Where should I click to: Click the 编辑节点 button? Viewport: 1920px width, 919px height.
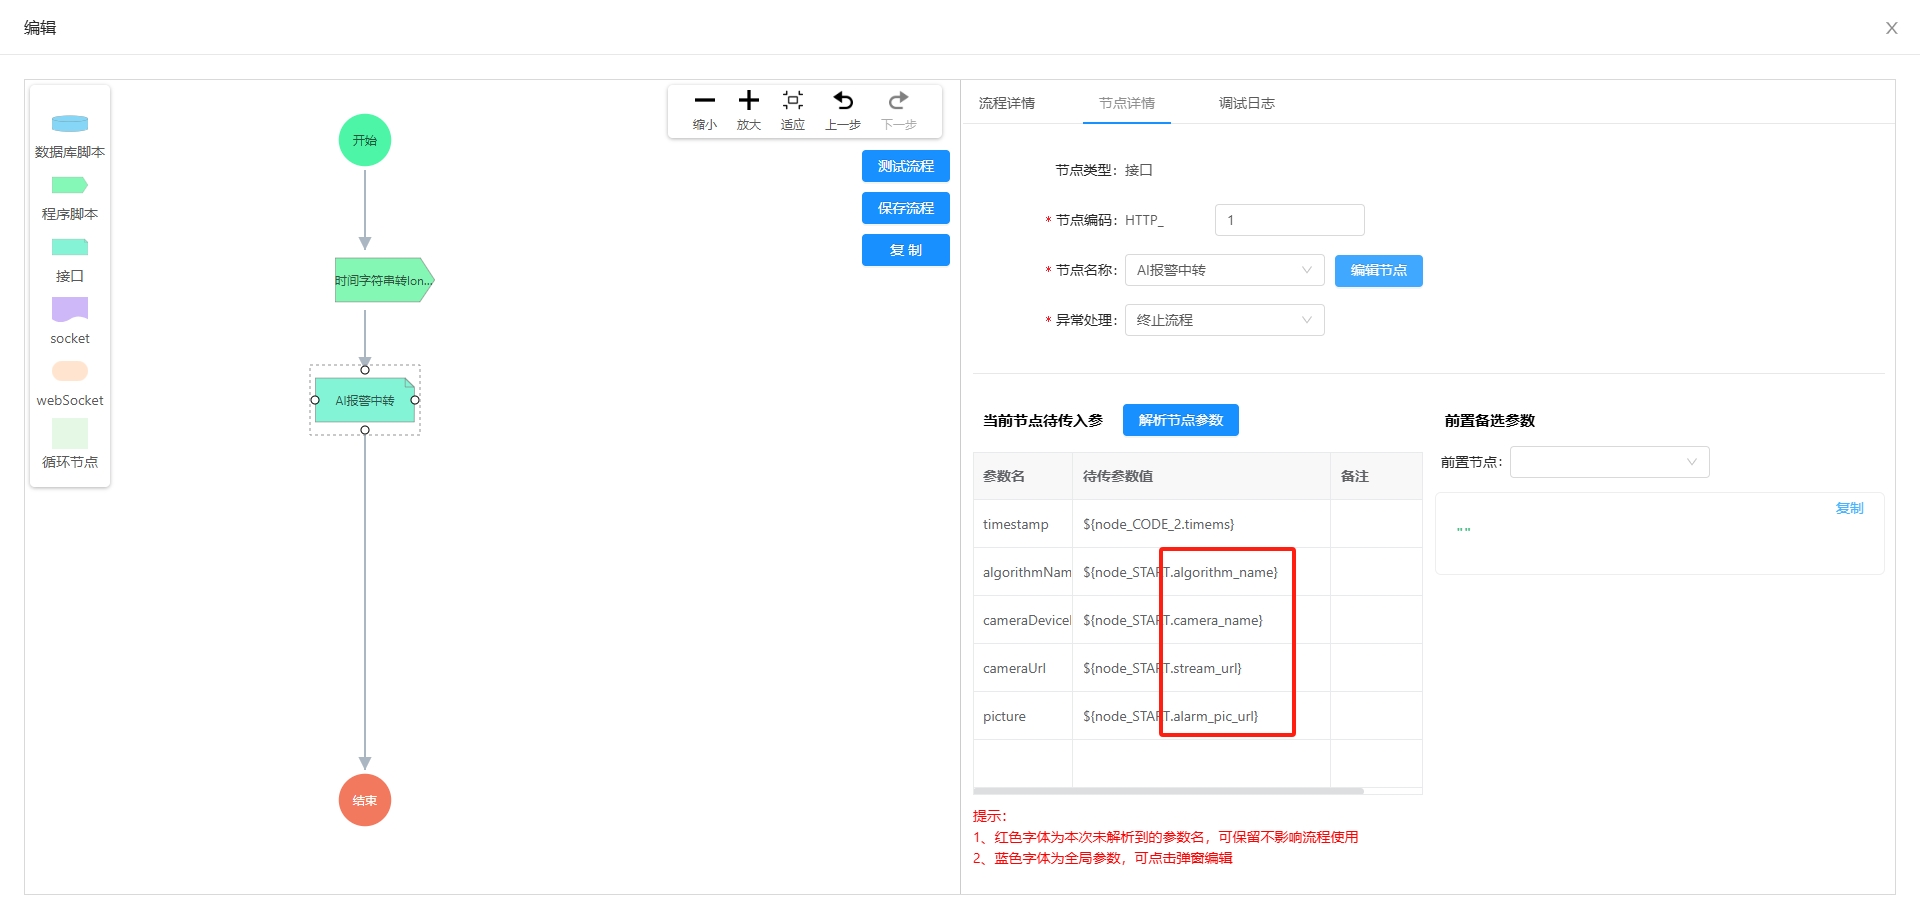(1379, 271)
